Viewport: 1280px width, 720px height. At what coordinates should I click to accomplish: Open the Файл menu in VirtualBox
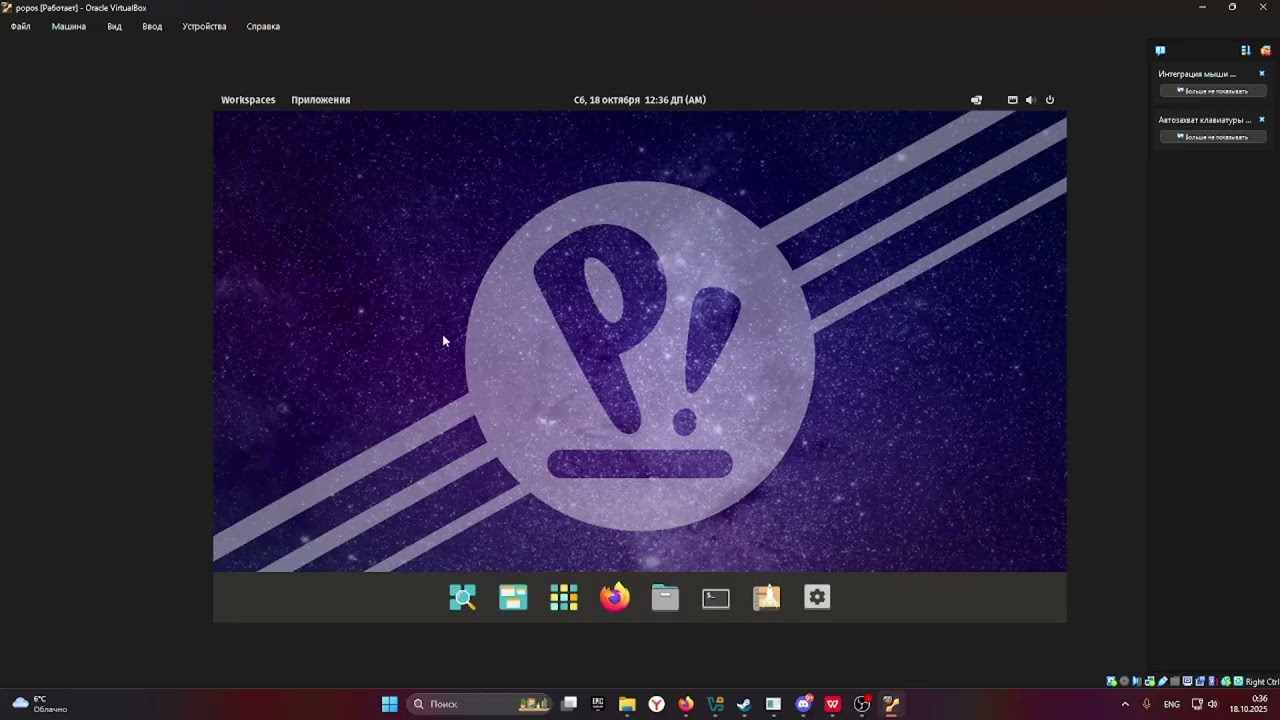21,27
